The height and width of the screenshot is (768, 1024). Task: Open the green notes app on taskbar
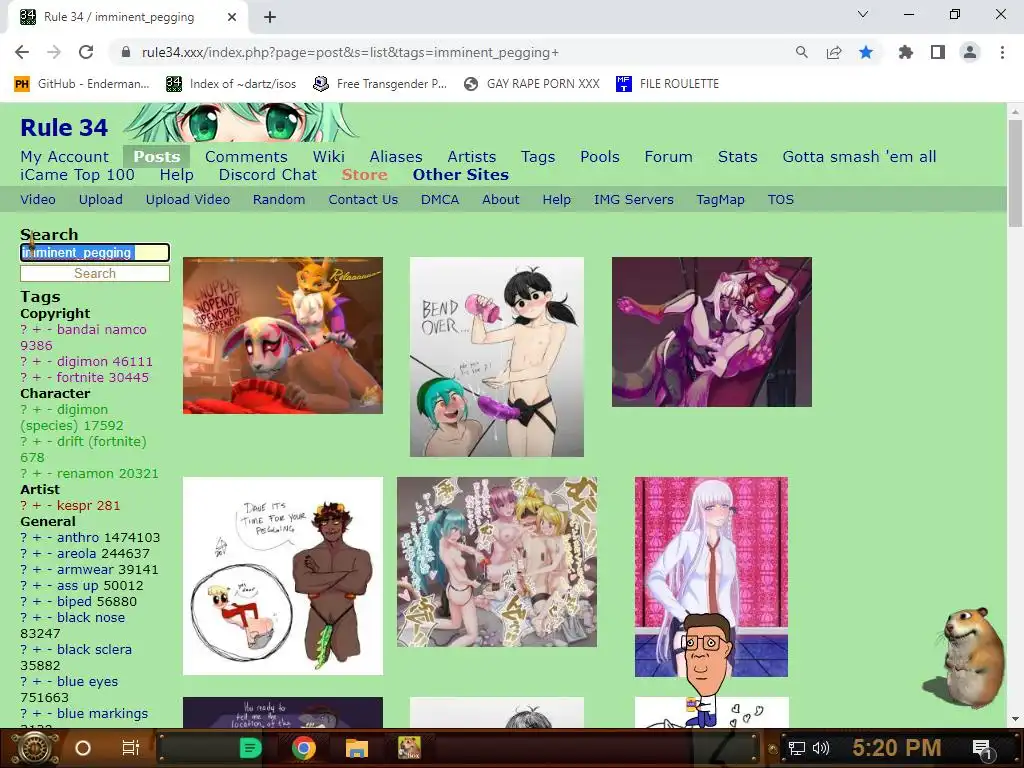[251, 748]
